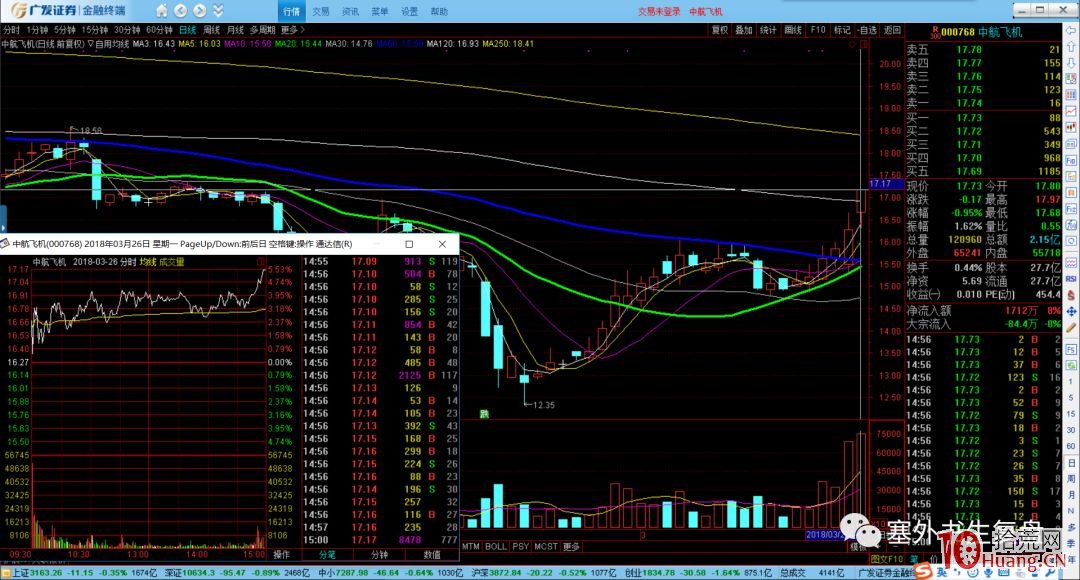The width and height of the screenshot is (1080, 580).
Task: Open the 菜单 menu
Action: pos(380,12)
